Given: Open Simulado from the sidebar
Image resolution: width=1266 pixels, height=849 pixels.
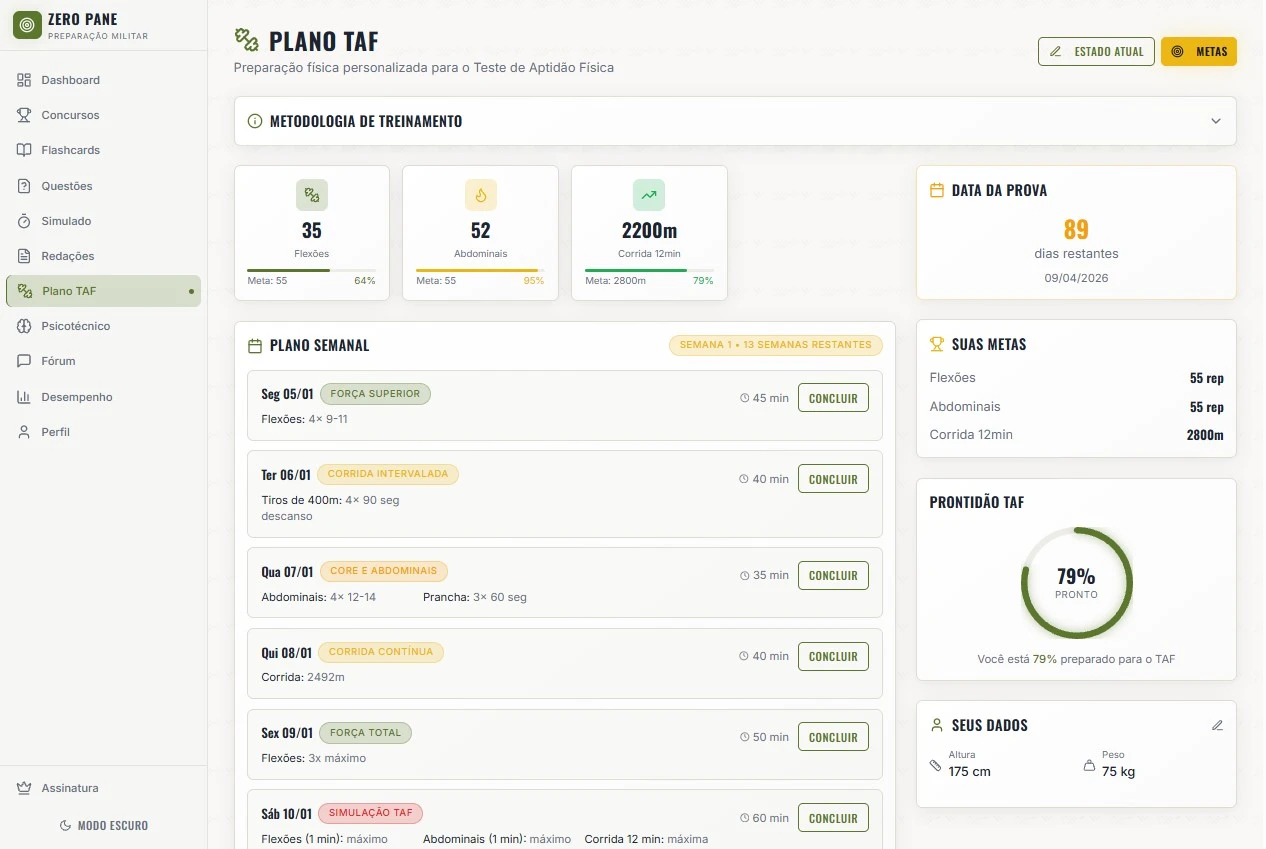Looking at the screenshot, I should 66,221.
